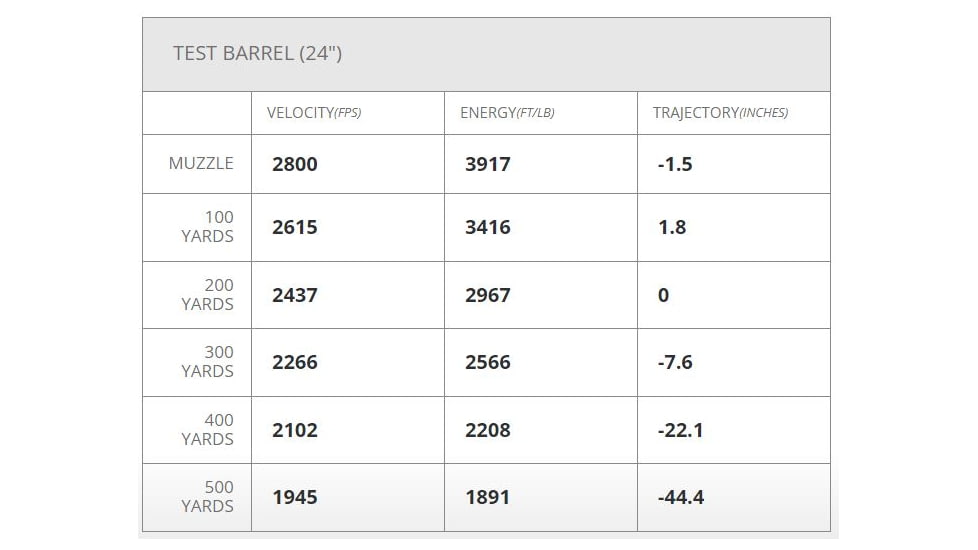Click velocity value 1945 at 500 yards
Viewport: 978px width, 550px height.
click(x=295, y=498)
